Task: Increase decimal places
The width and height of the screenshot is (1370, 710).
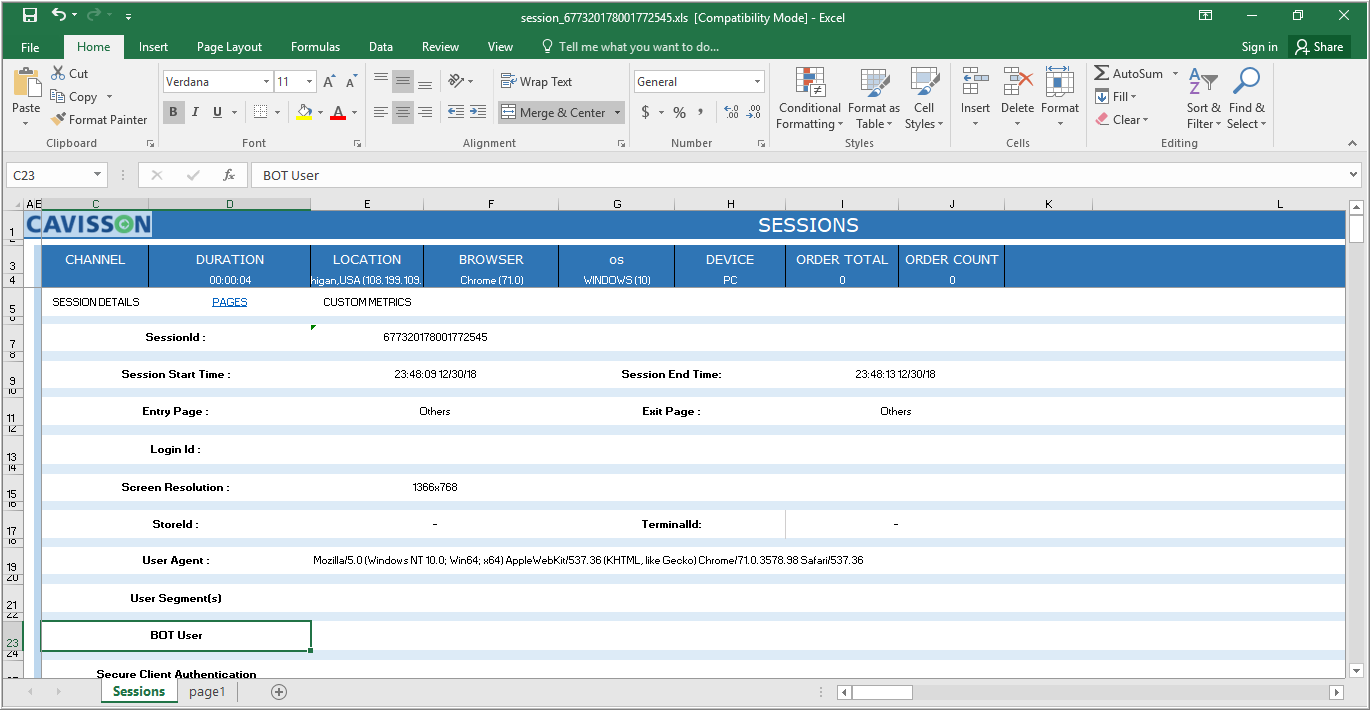Action: click(731, 113)
